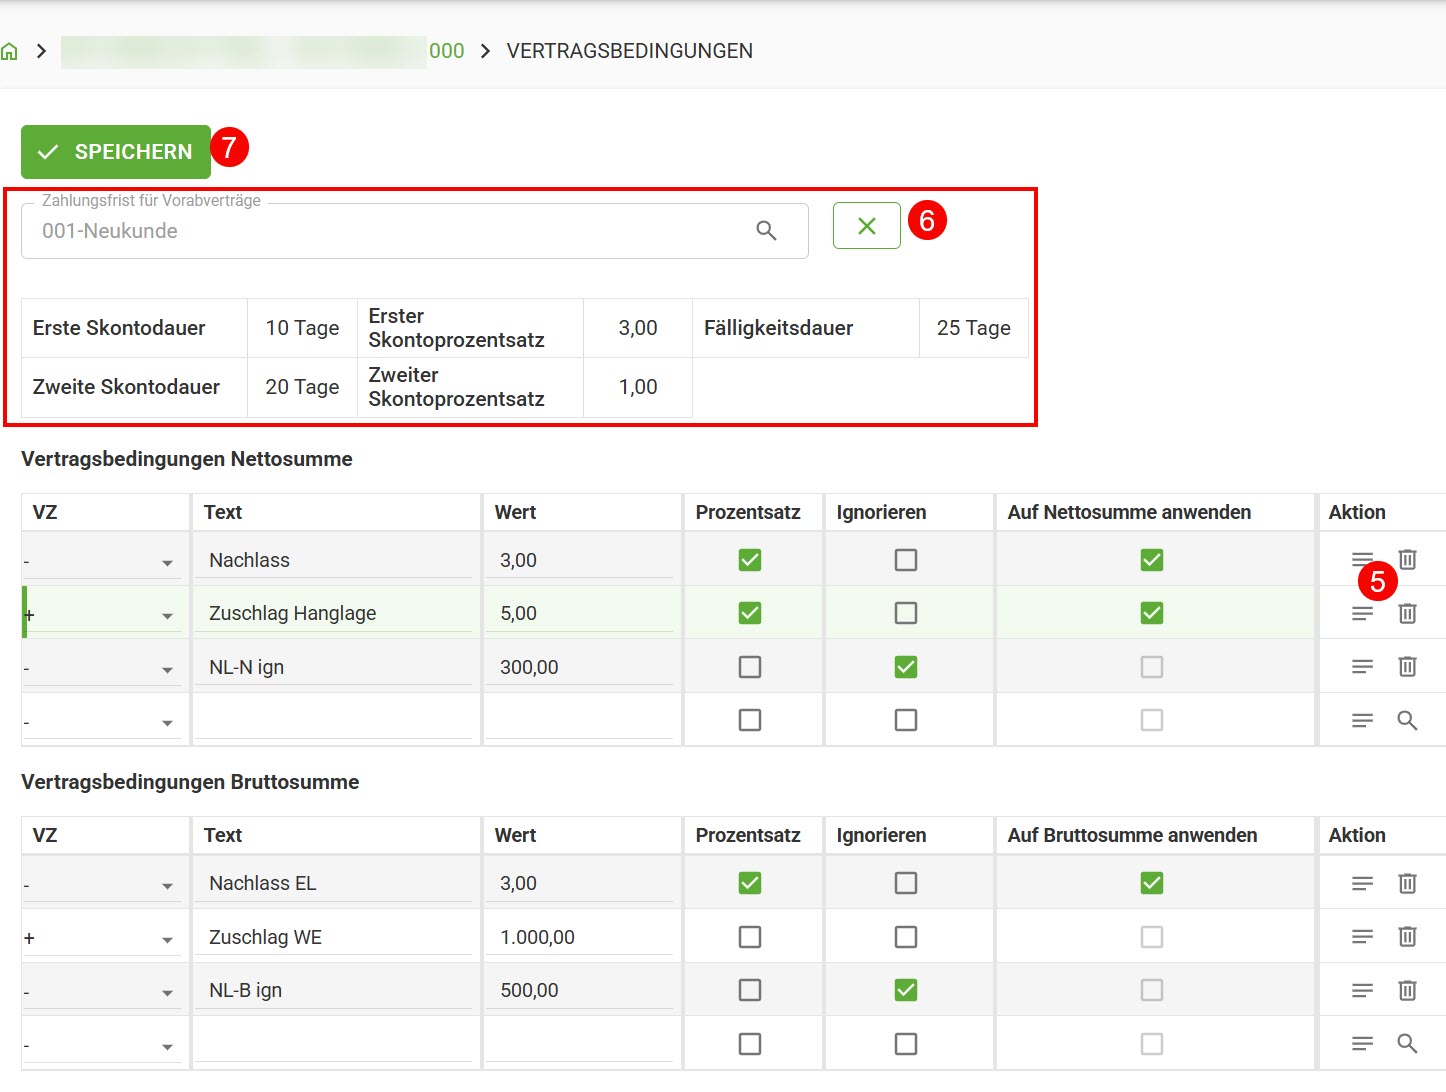Click the SPEICHERN button
The width and height of the screenshot is (1446, 1092).
pyautogui.click(x=116, y=152)
